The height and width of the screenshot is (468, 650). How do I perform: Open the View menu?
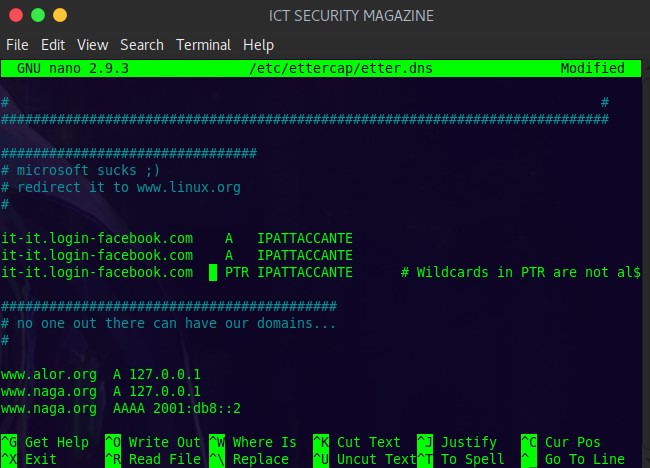click(x=92, y=45)
